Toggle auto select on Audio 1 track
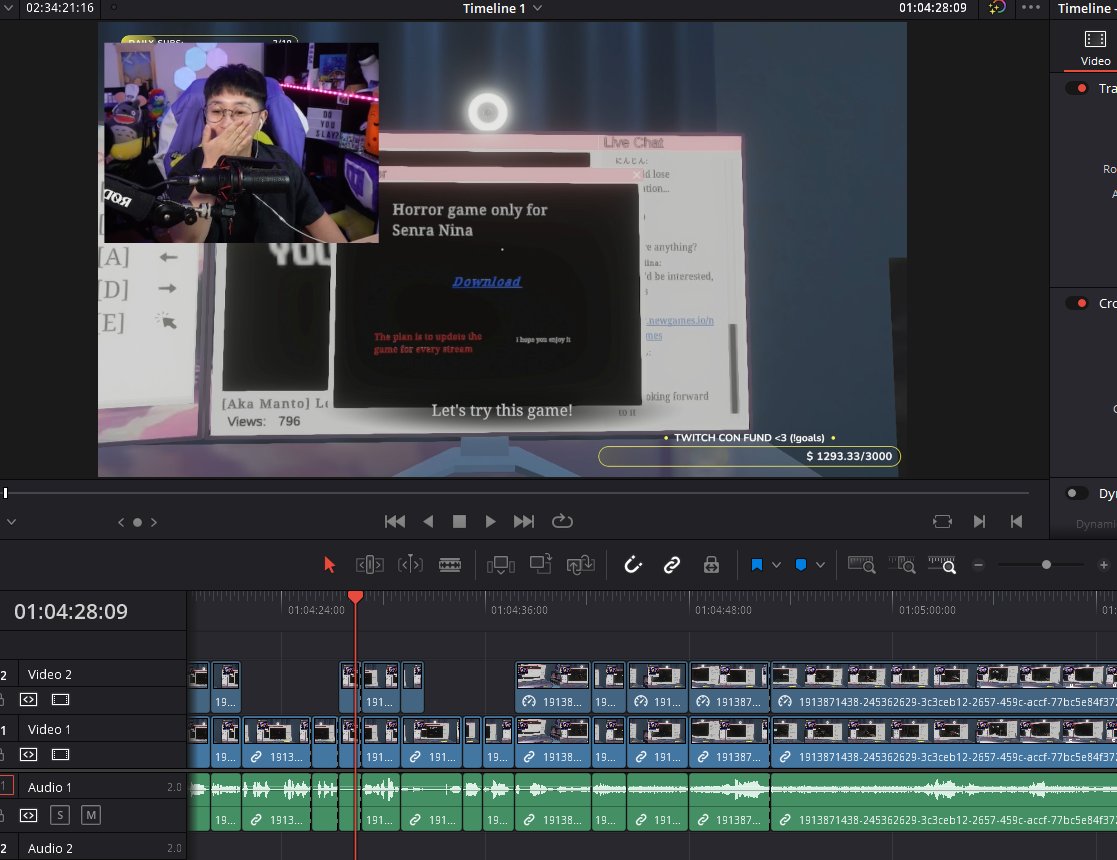This screenshot has height=860, width=1117. pyautogui.click(x=28, y=815)
